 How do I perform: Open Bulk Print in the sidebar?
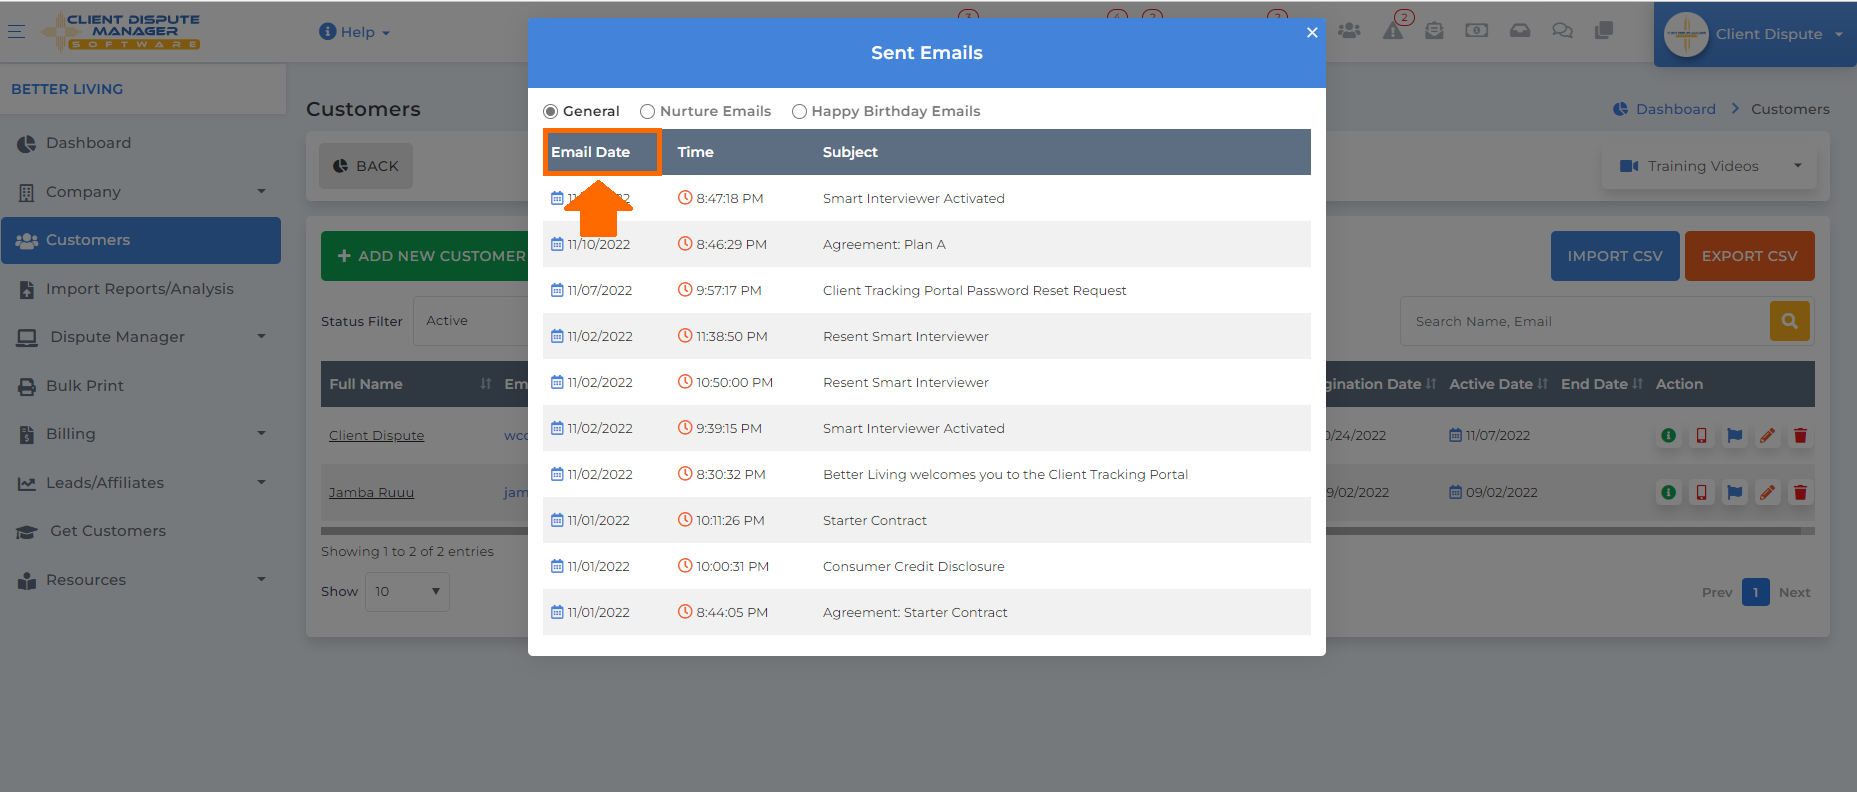141,386
